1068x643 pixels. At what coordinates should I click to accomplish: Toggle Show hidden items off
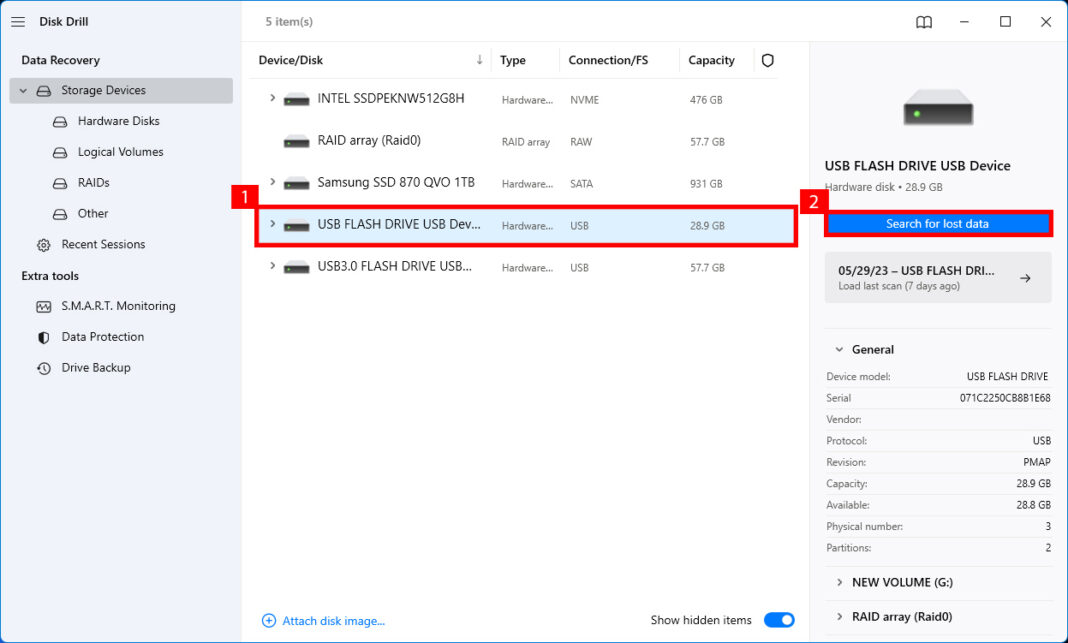779,619
